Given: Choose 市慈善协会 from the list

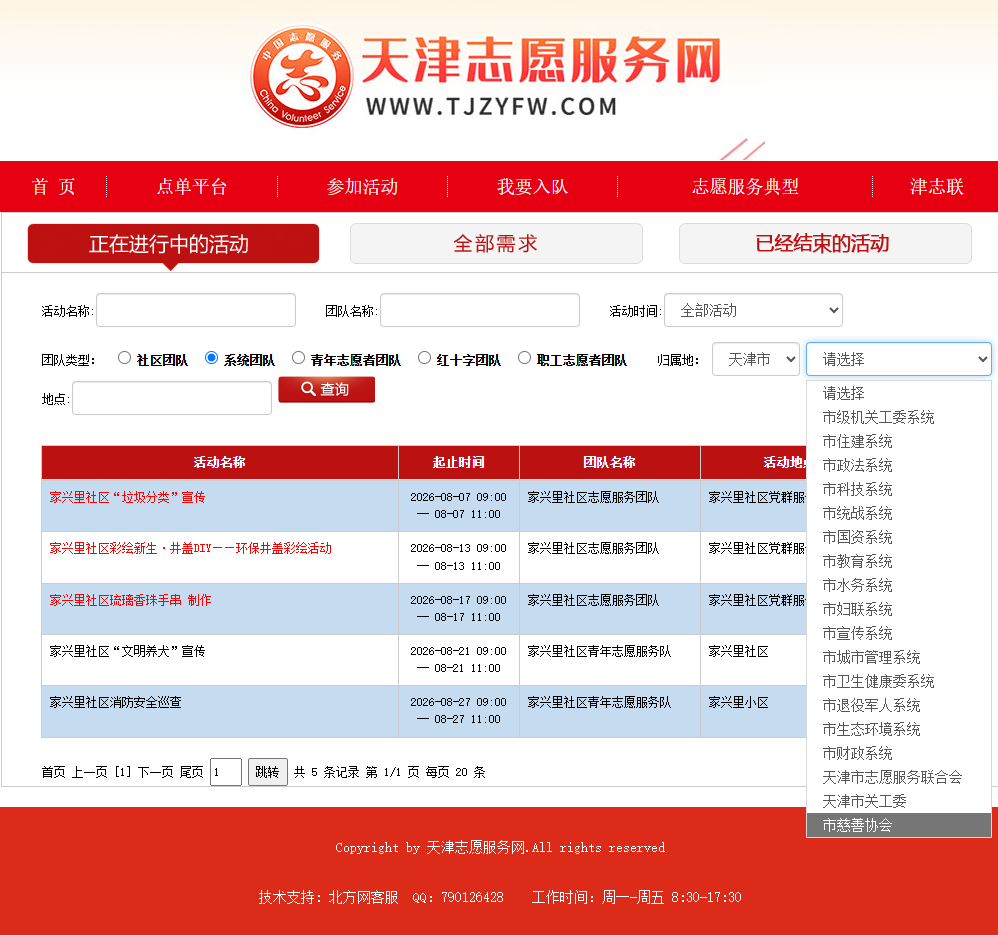Looking at the screenshot, I should 899,826.
